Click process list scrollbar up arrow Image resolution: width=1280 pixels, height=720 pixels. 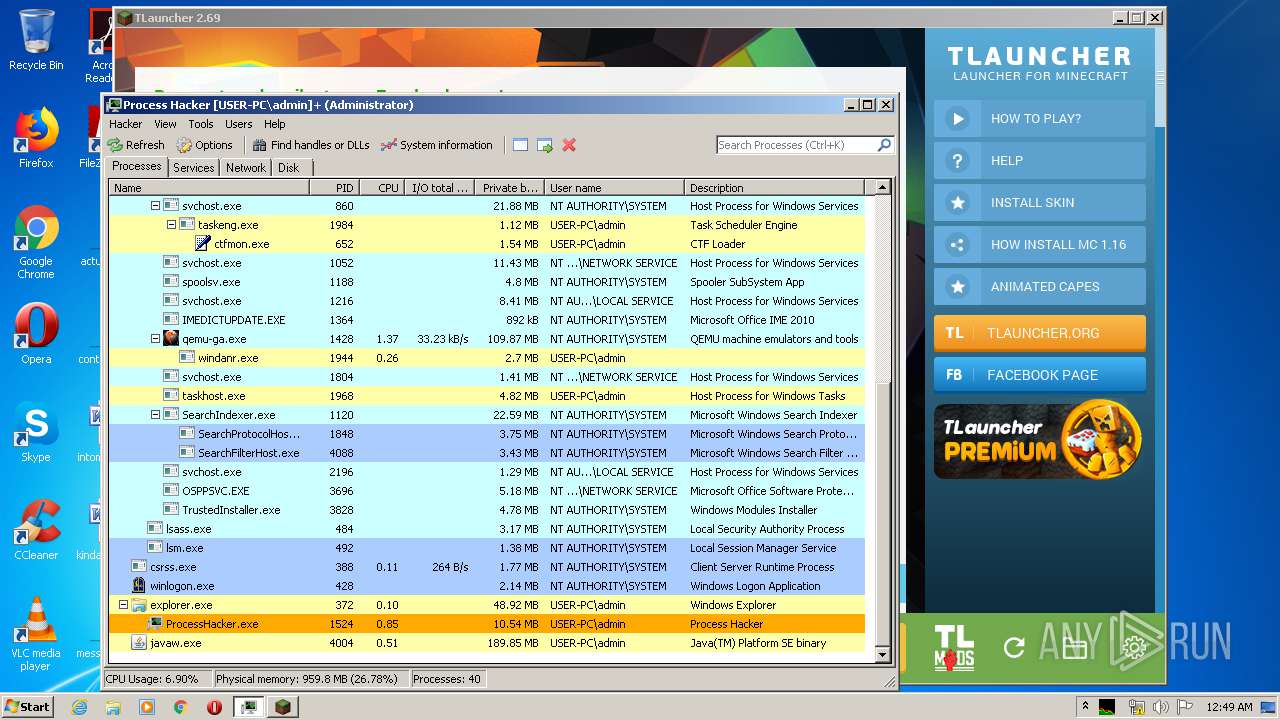tap(882, 187)
